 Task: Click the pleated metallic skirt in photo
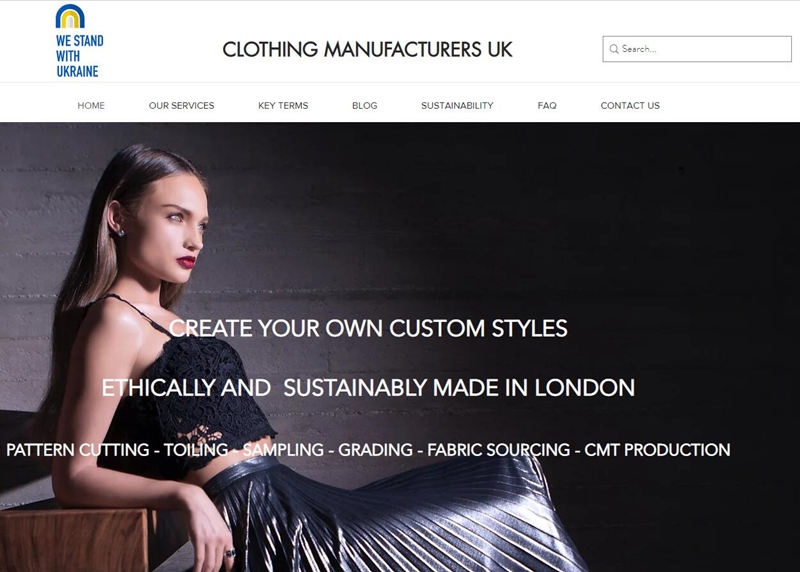(x=388, y=515)
